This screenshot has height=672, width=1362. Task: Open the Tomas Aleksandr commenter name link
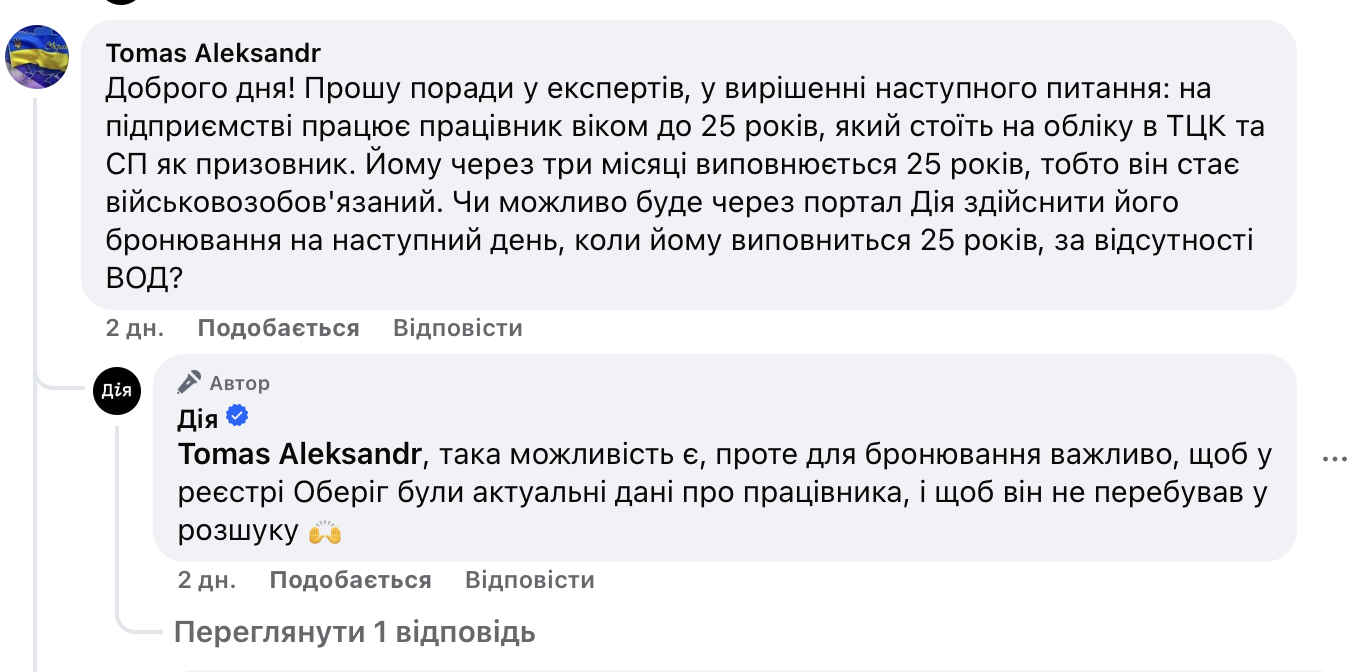pyautogui.click(x=213, y=52)
